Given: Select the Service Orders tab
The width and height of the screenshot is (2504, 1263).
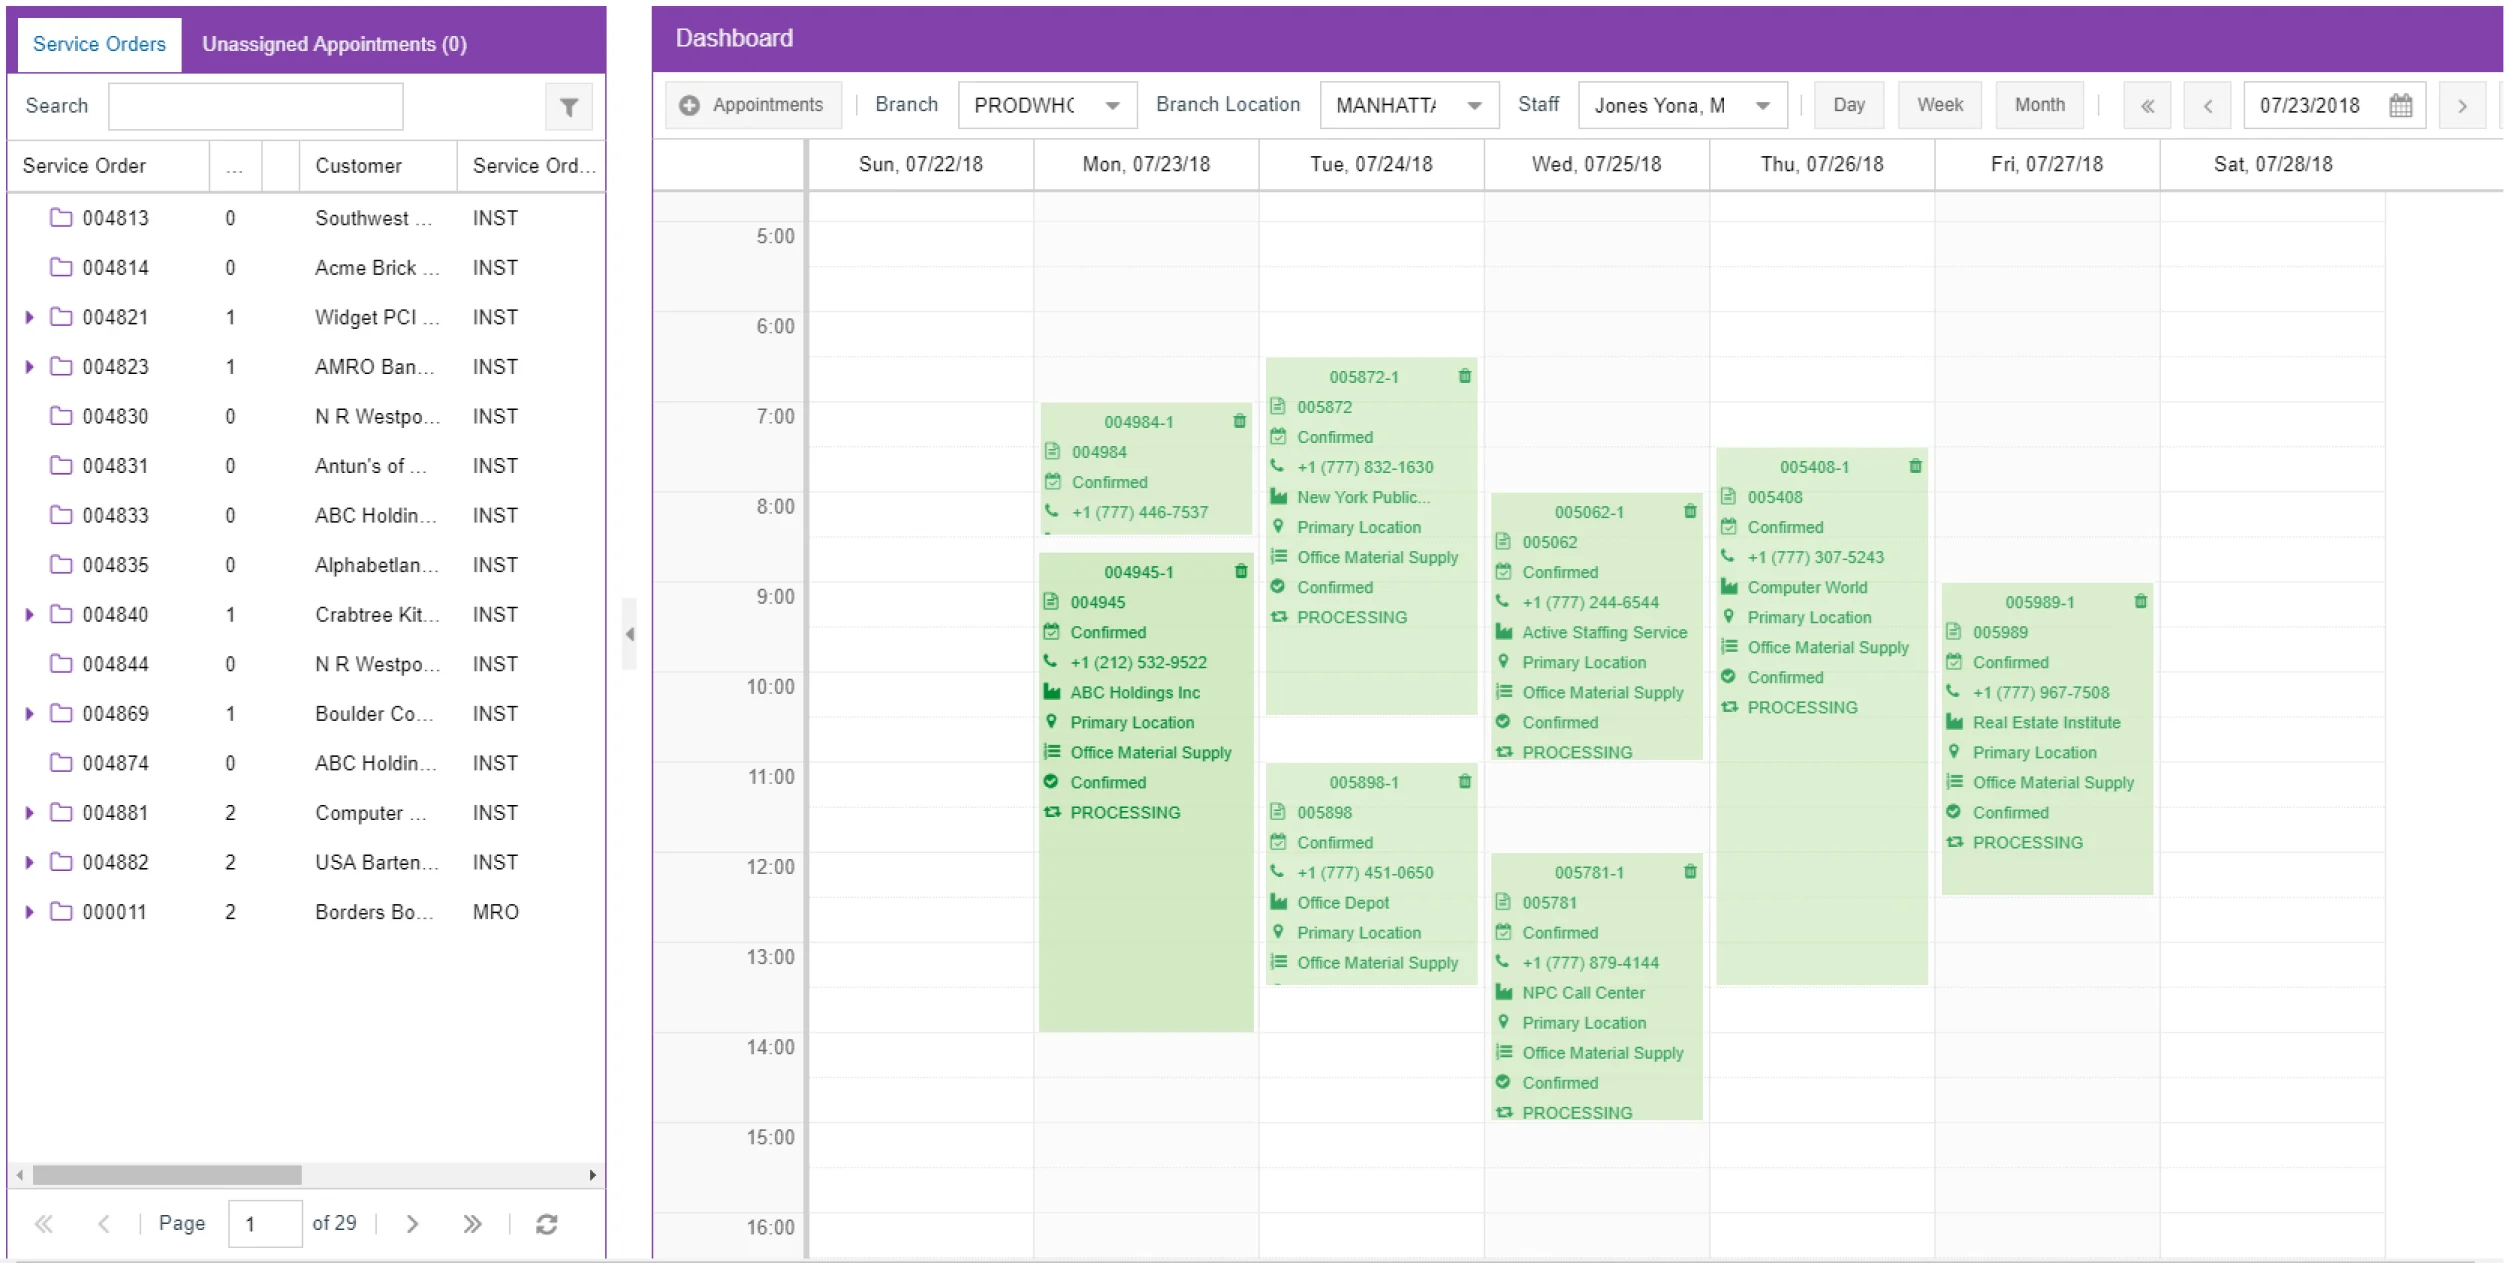Looking at the screenshot, I should pos(99,44).
